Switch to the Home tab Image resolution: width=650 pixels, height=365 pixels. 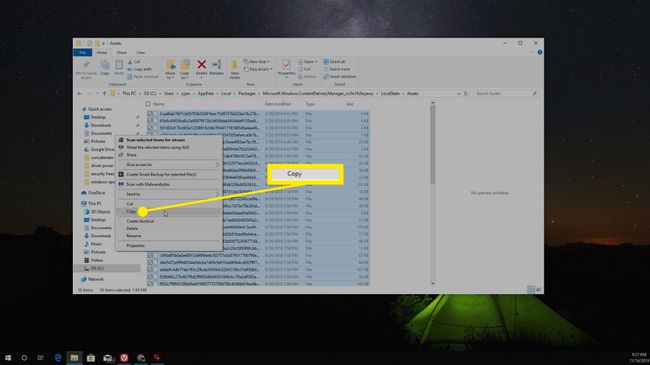[102, 53]
